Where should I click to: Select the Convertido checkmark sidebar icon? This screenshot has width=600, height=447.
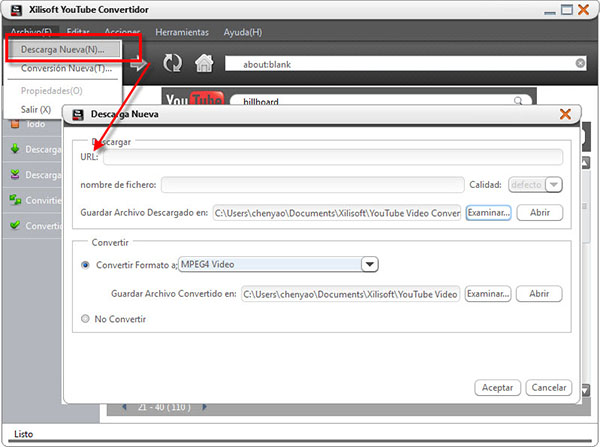(x=15, y=225)
